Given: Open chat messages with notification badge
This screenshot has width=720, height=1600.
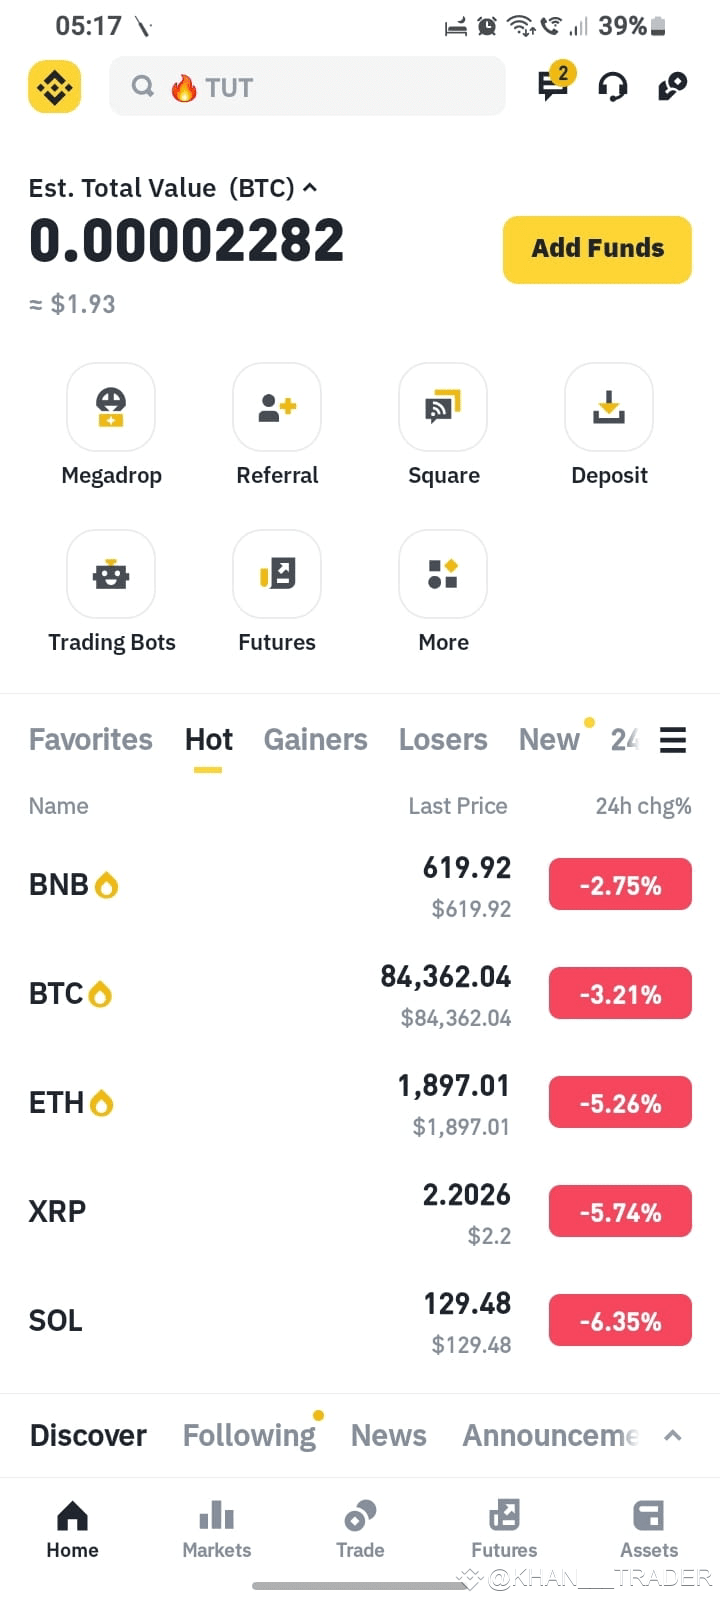Looking at the screenshot, I should (x=554, y=84).
